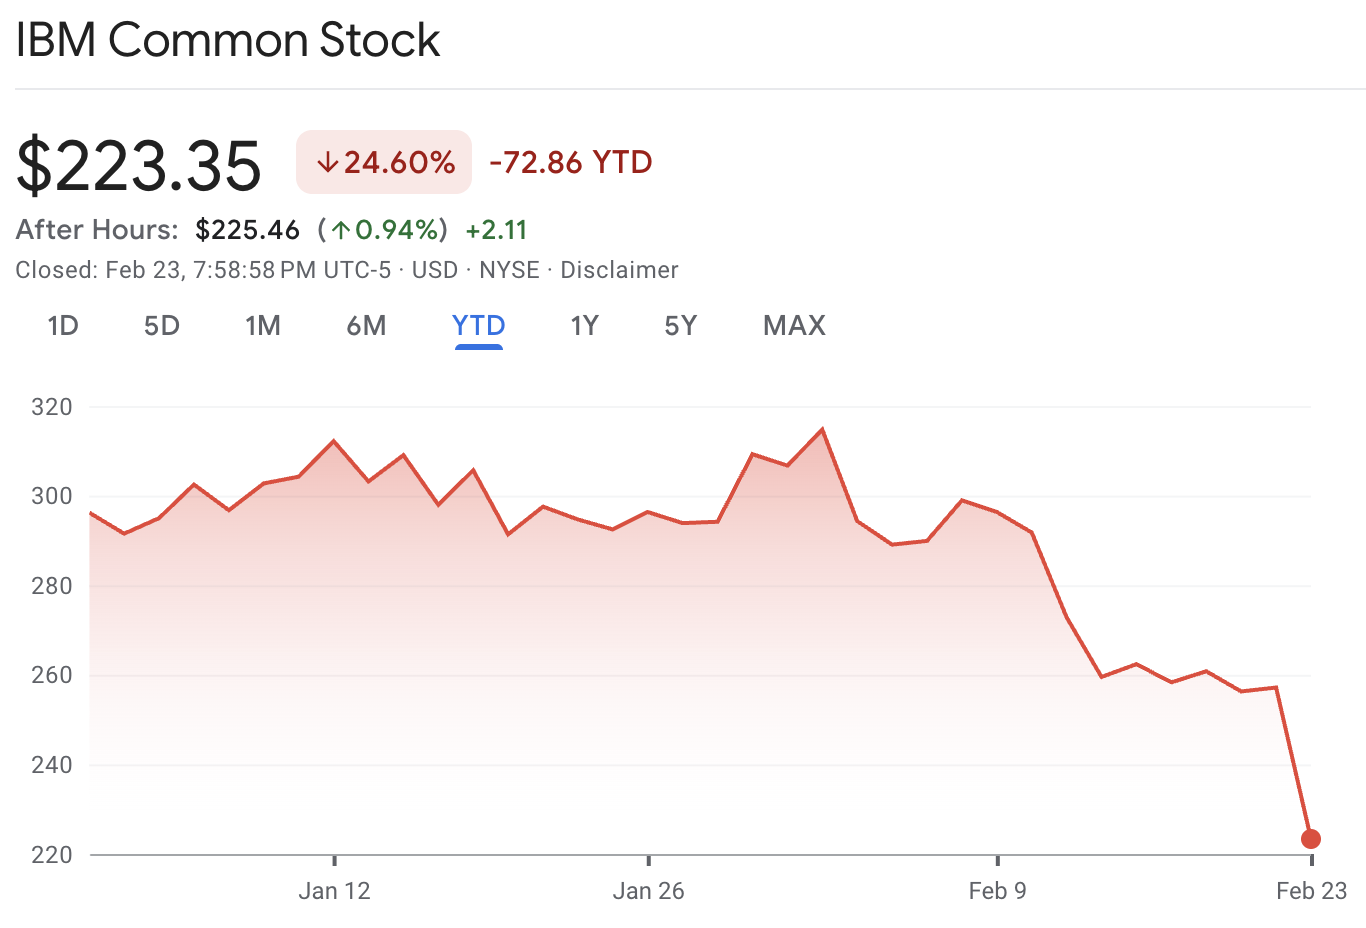The width and height of the screenshot is (1366, 928).
Task: Click the -72.86 YTD change value
Action: click(x=569, y=162)
